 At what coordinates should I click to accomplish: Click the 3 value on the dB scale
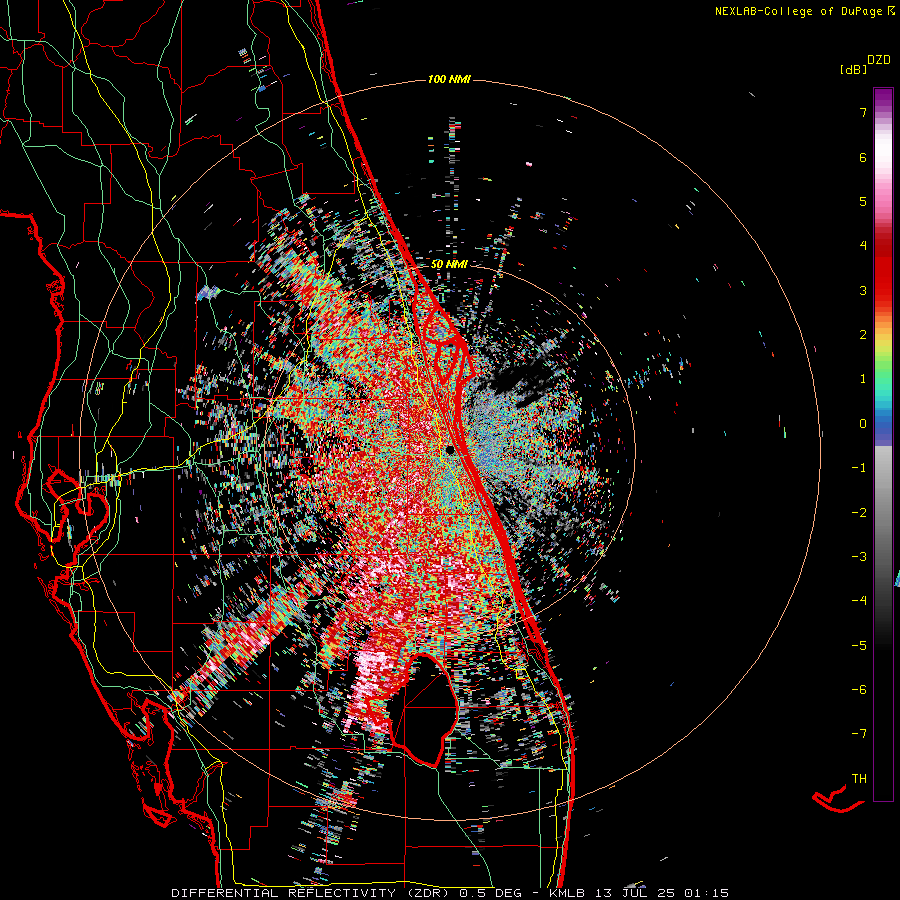(863, 290)
